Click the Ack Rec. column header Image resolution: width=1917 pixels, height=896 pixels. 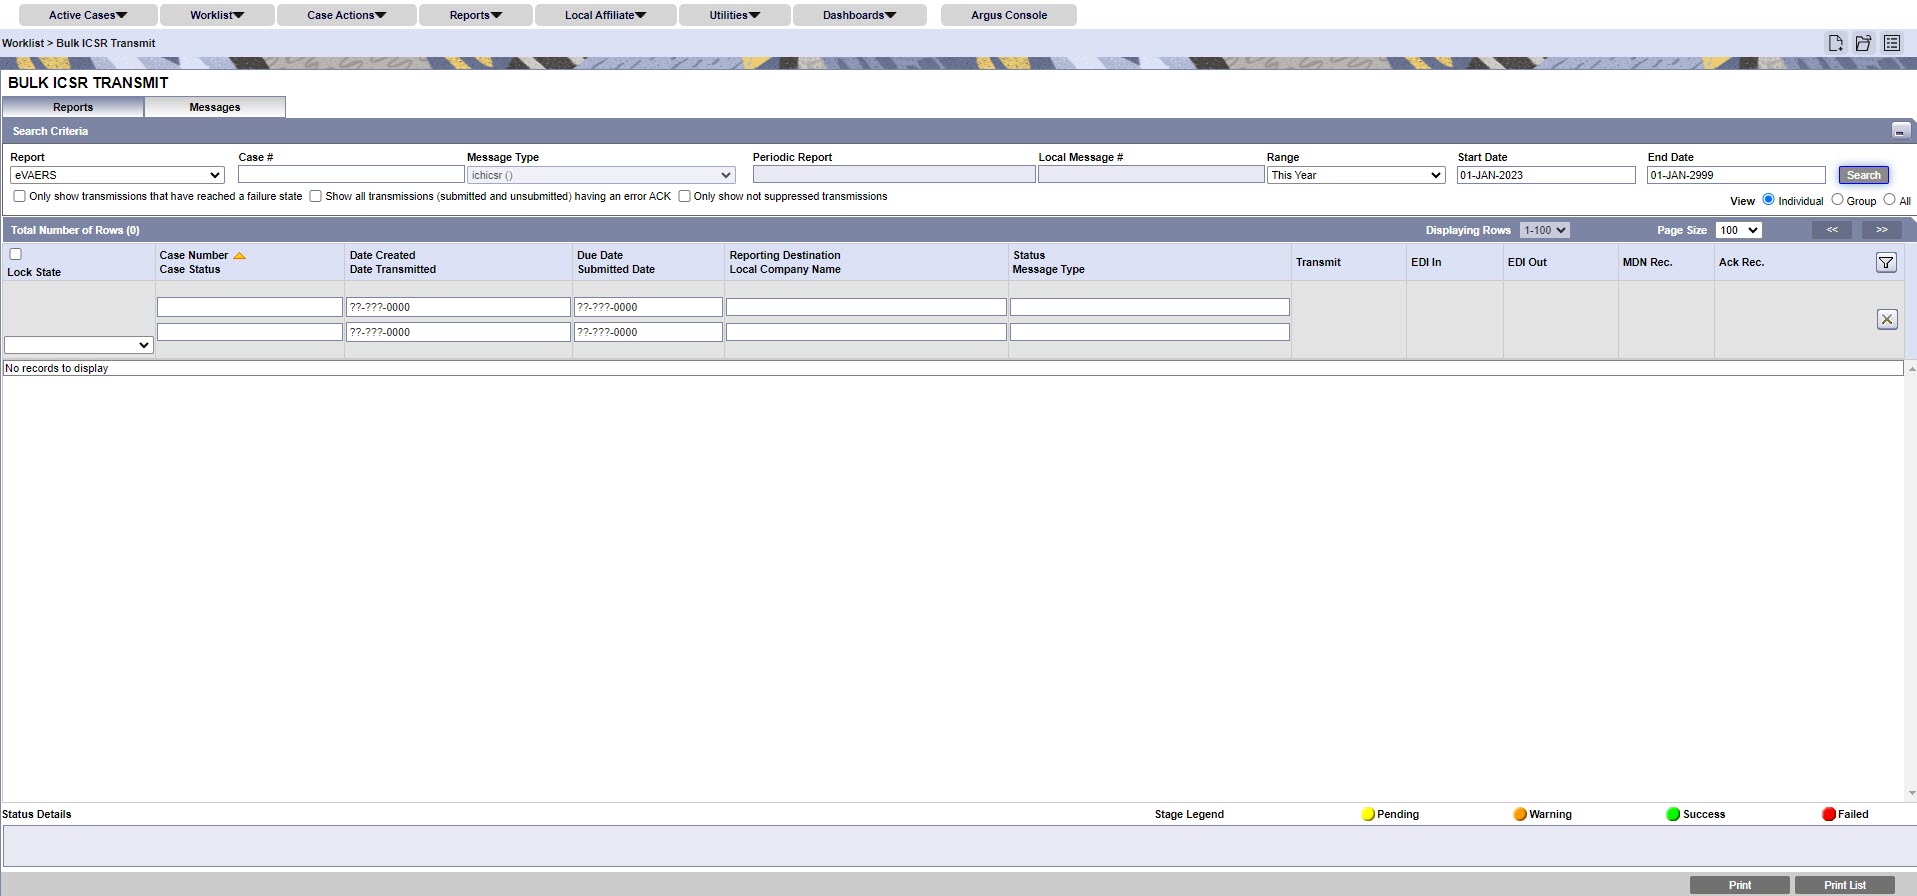[x=1741, y=262]
